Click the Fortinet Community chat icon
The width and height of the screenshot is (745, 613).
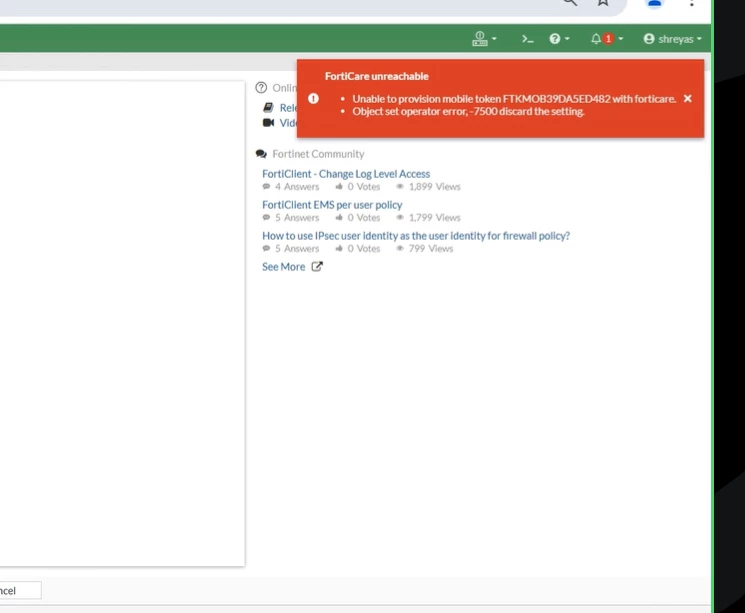261,154
